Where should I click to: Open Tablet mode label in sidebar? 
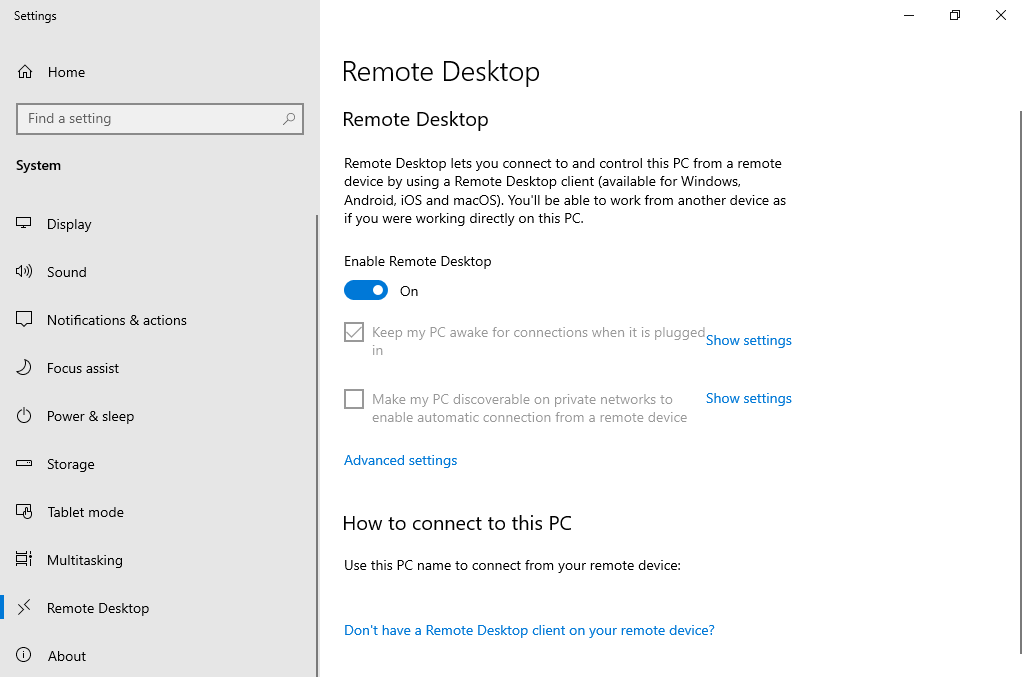tap(86, 512)
